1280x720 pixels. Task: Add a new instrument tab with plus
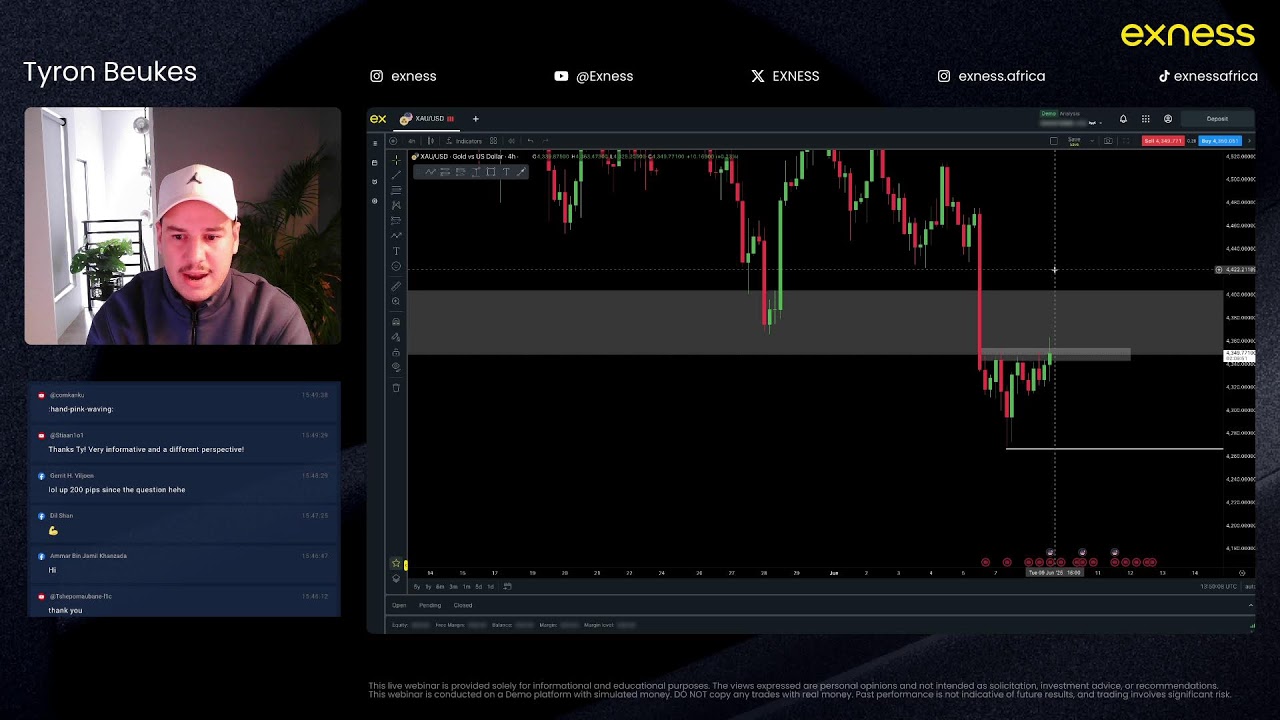pyautogui.click(x=475, y=119)
